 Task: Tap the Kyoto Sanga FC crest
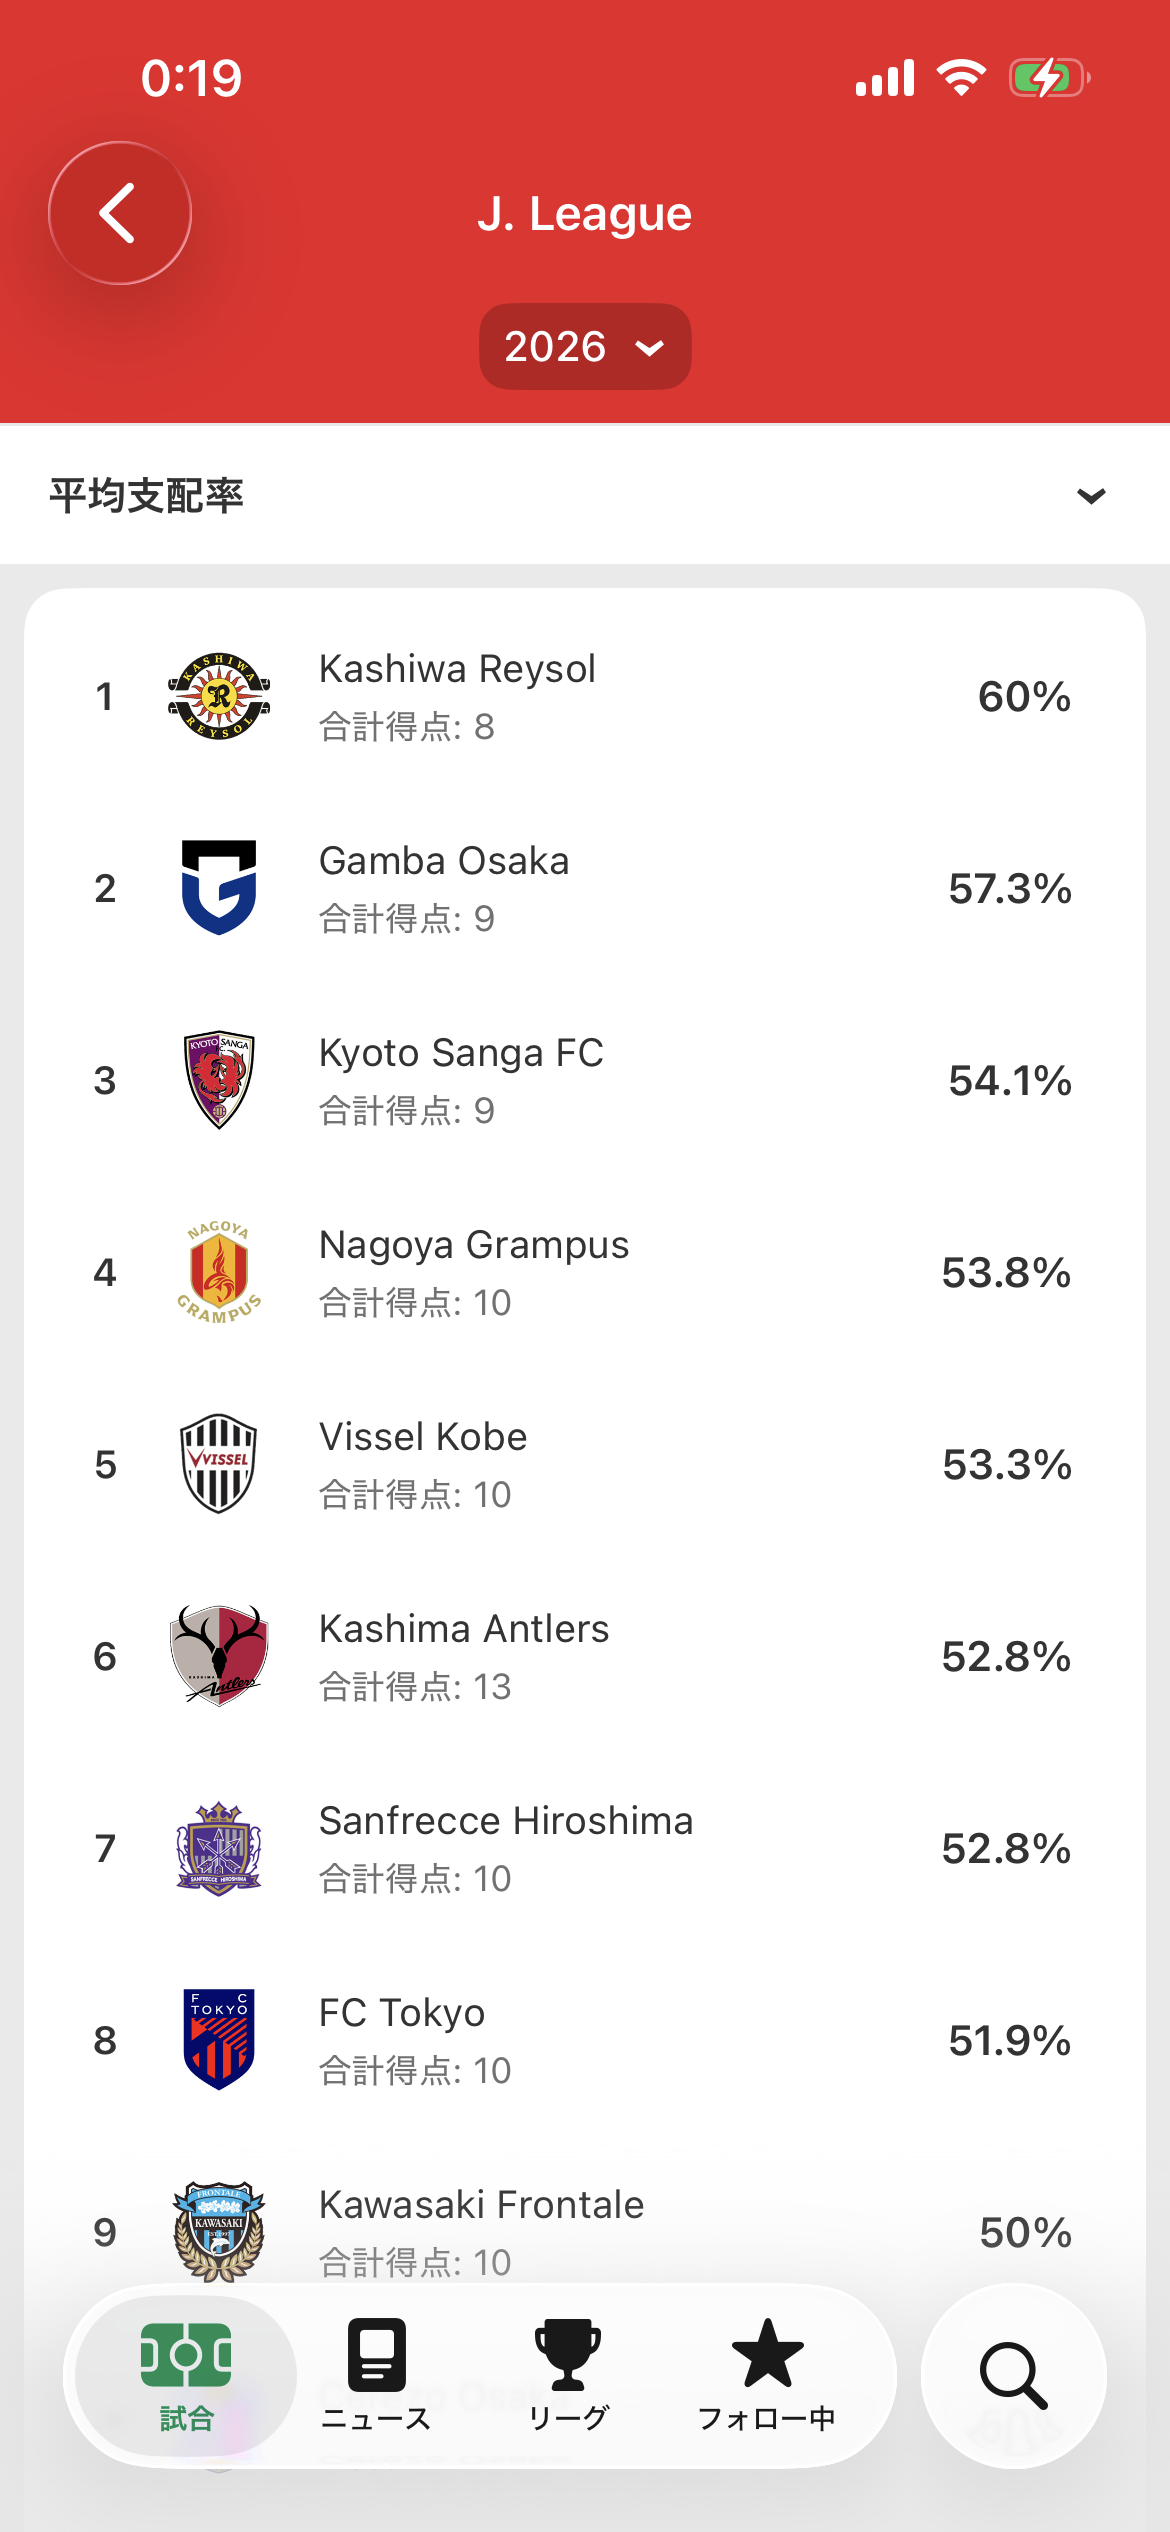coord(219,1080)
